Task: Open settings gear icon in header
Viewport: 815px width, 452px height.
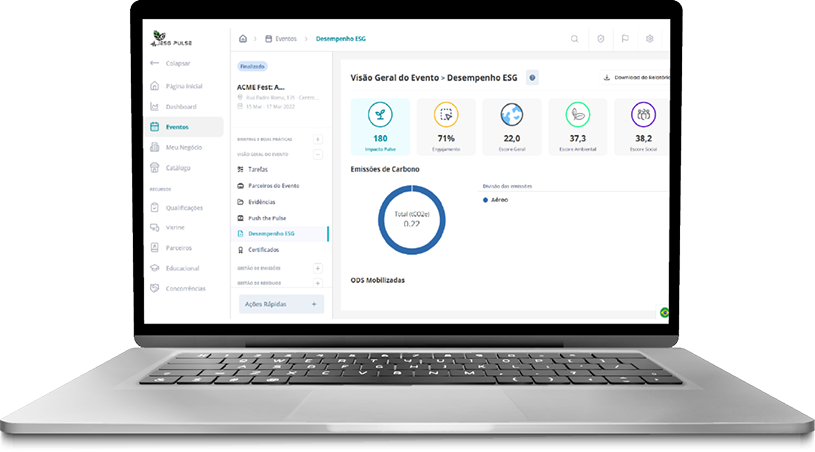Action: (x=650, y=39)
